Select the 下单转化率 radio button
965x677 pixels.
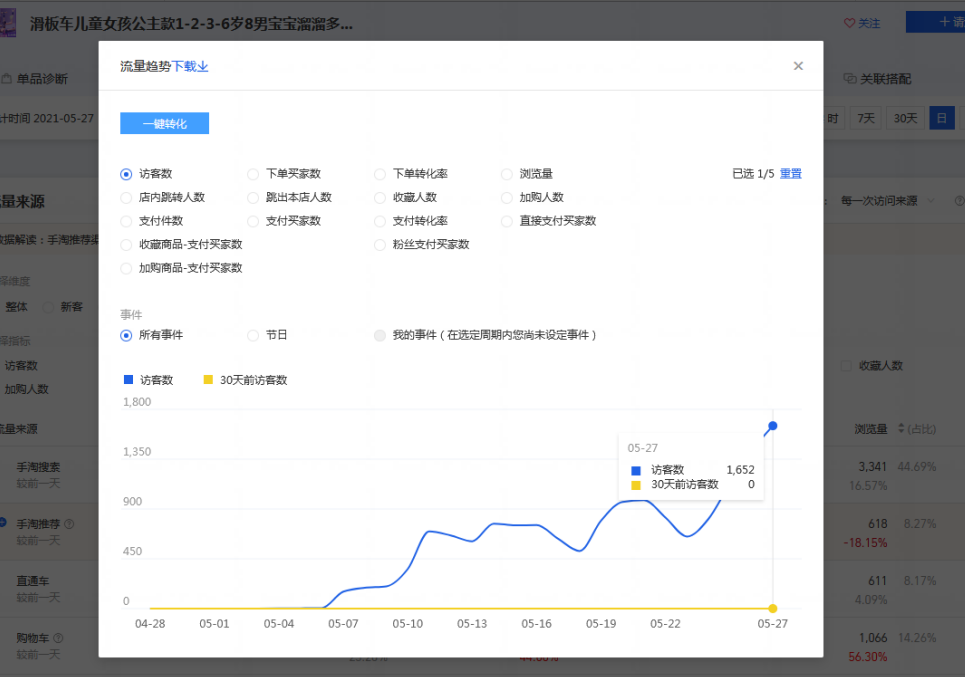(380, 174)
